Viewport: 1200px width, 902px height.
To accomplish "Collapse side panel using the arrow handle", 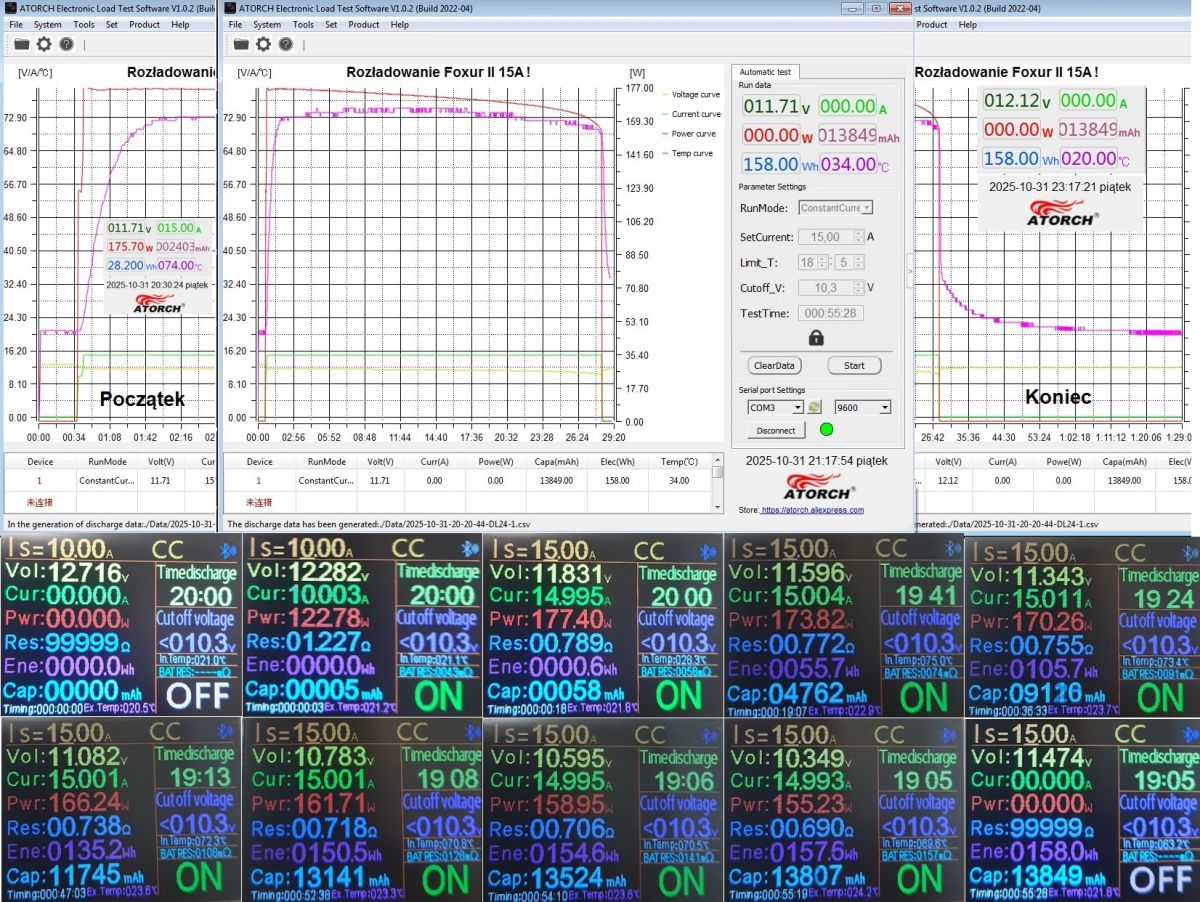I will click(x=910, y=270).
